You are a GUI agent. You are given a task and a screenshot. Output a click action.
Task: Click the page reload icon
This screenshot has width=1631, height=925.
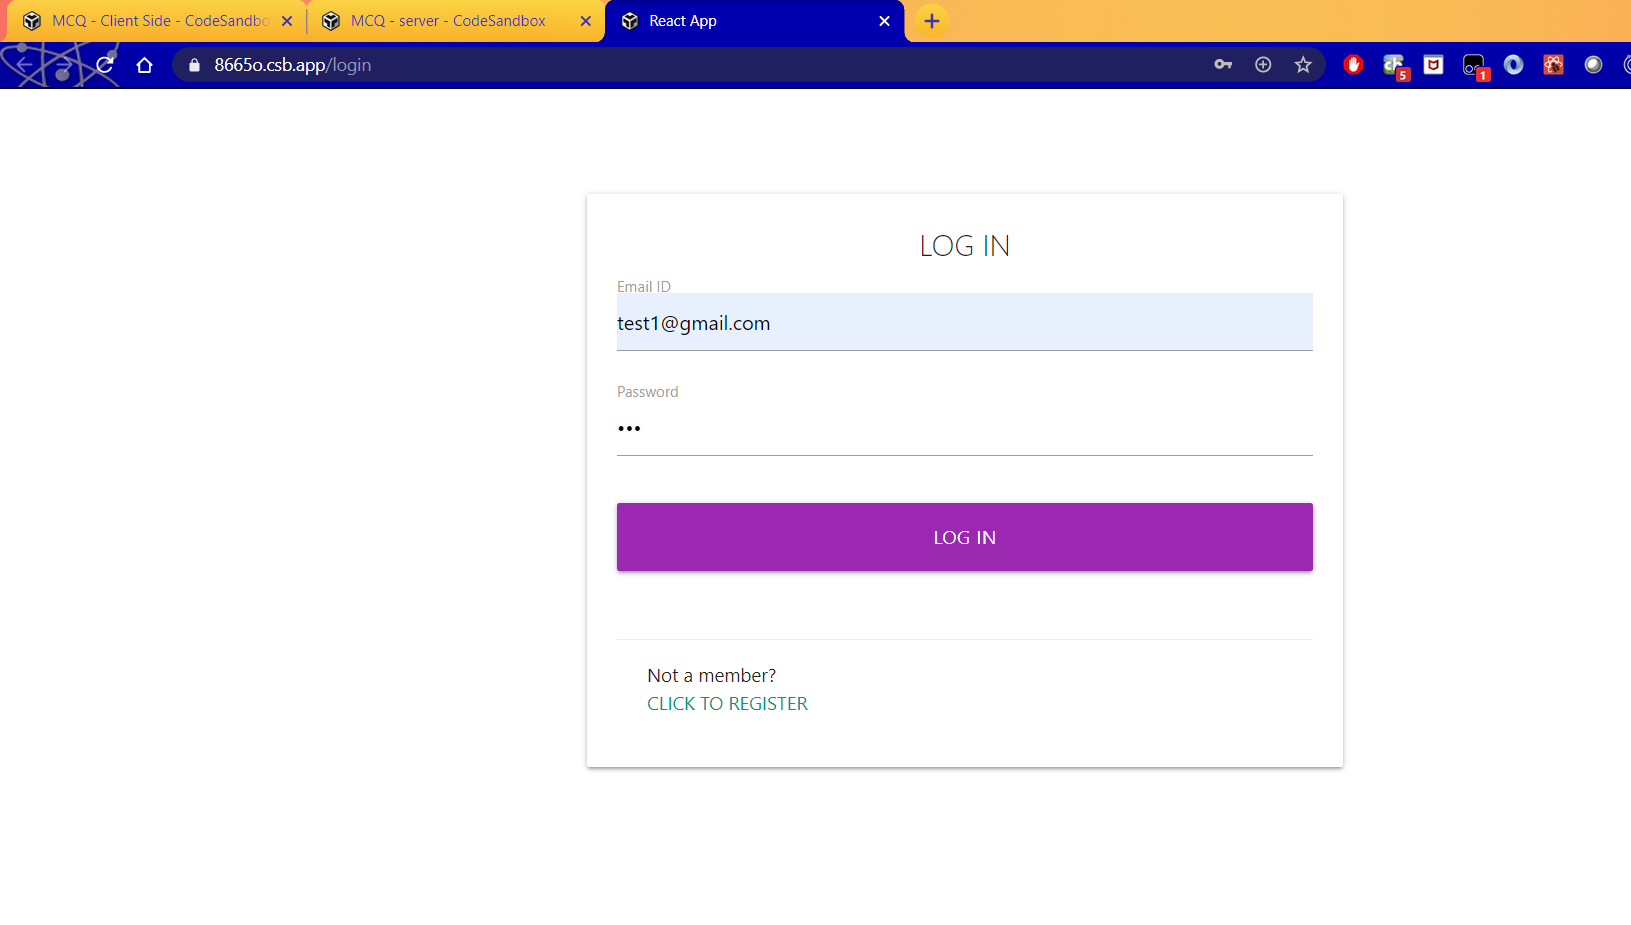104,64
